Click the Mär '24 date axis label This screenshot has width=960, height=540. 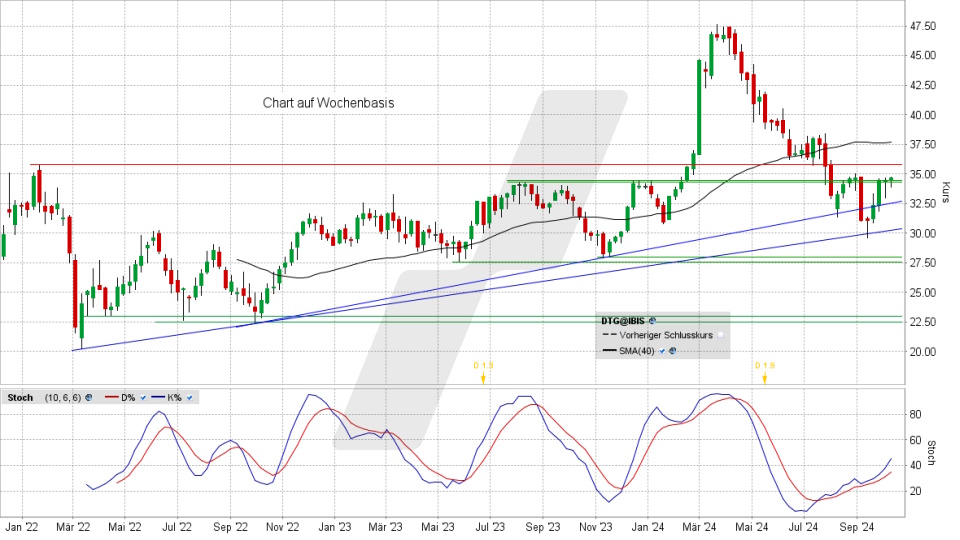point(700,527)
